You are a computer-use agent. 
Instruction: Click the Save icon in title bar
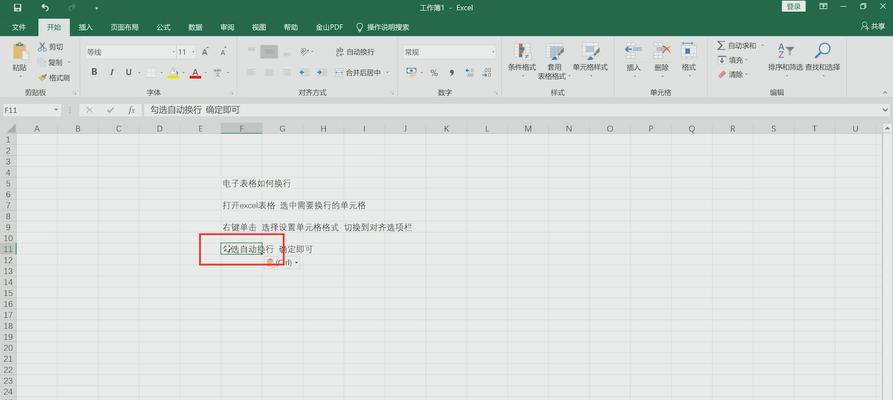point(18,7)
